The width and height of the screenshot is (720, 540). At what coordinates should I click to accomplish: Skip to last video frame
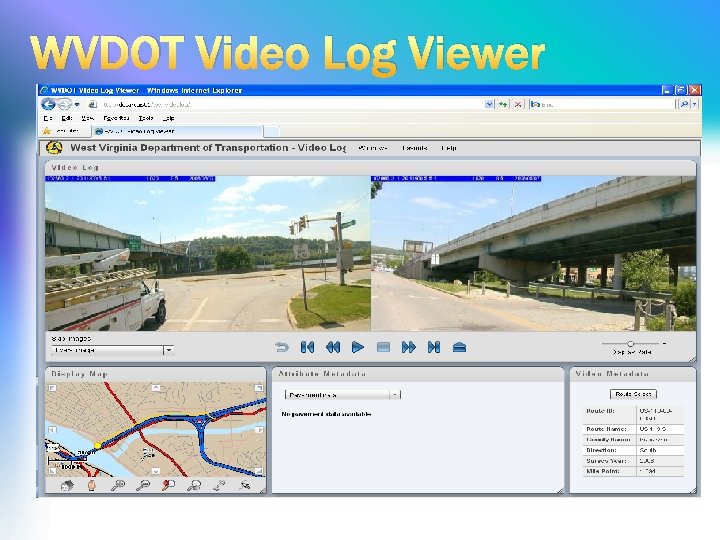pos(434,347)
